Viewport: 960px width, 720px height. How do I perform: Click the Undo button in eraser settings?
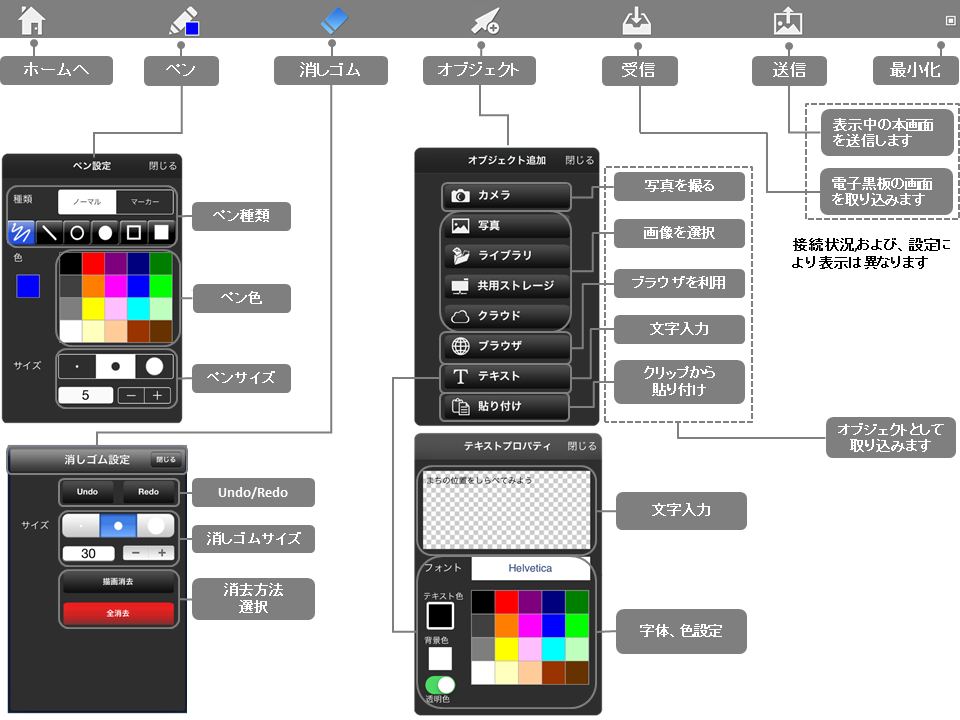[x=88, y=492]
